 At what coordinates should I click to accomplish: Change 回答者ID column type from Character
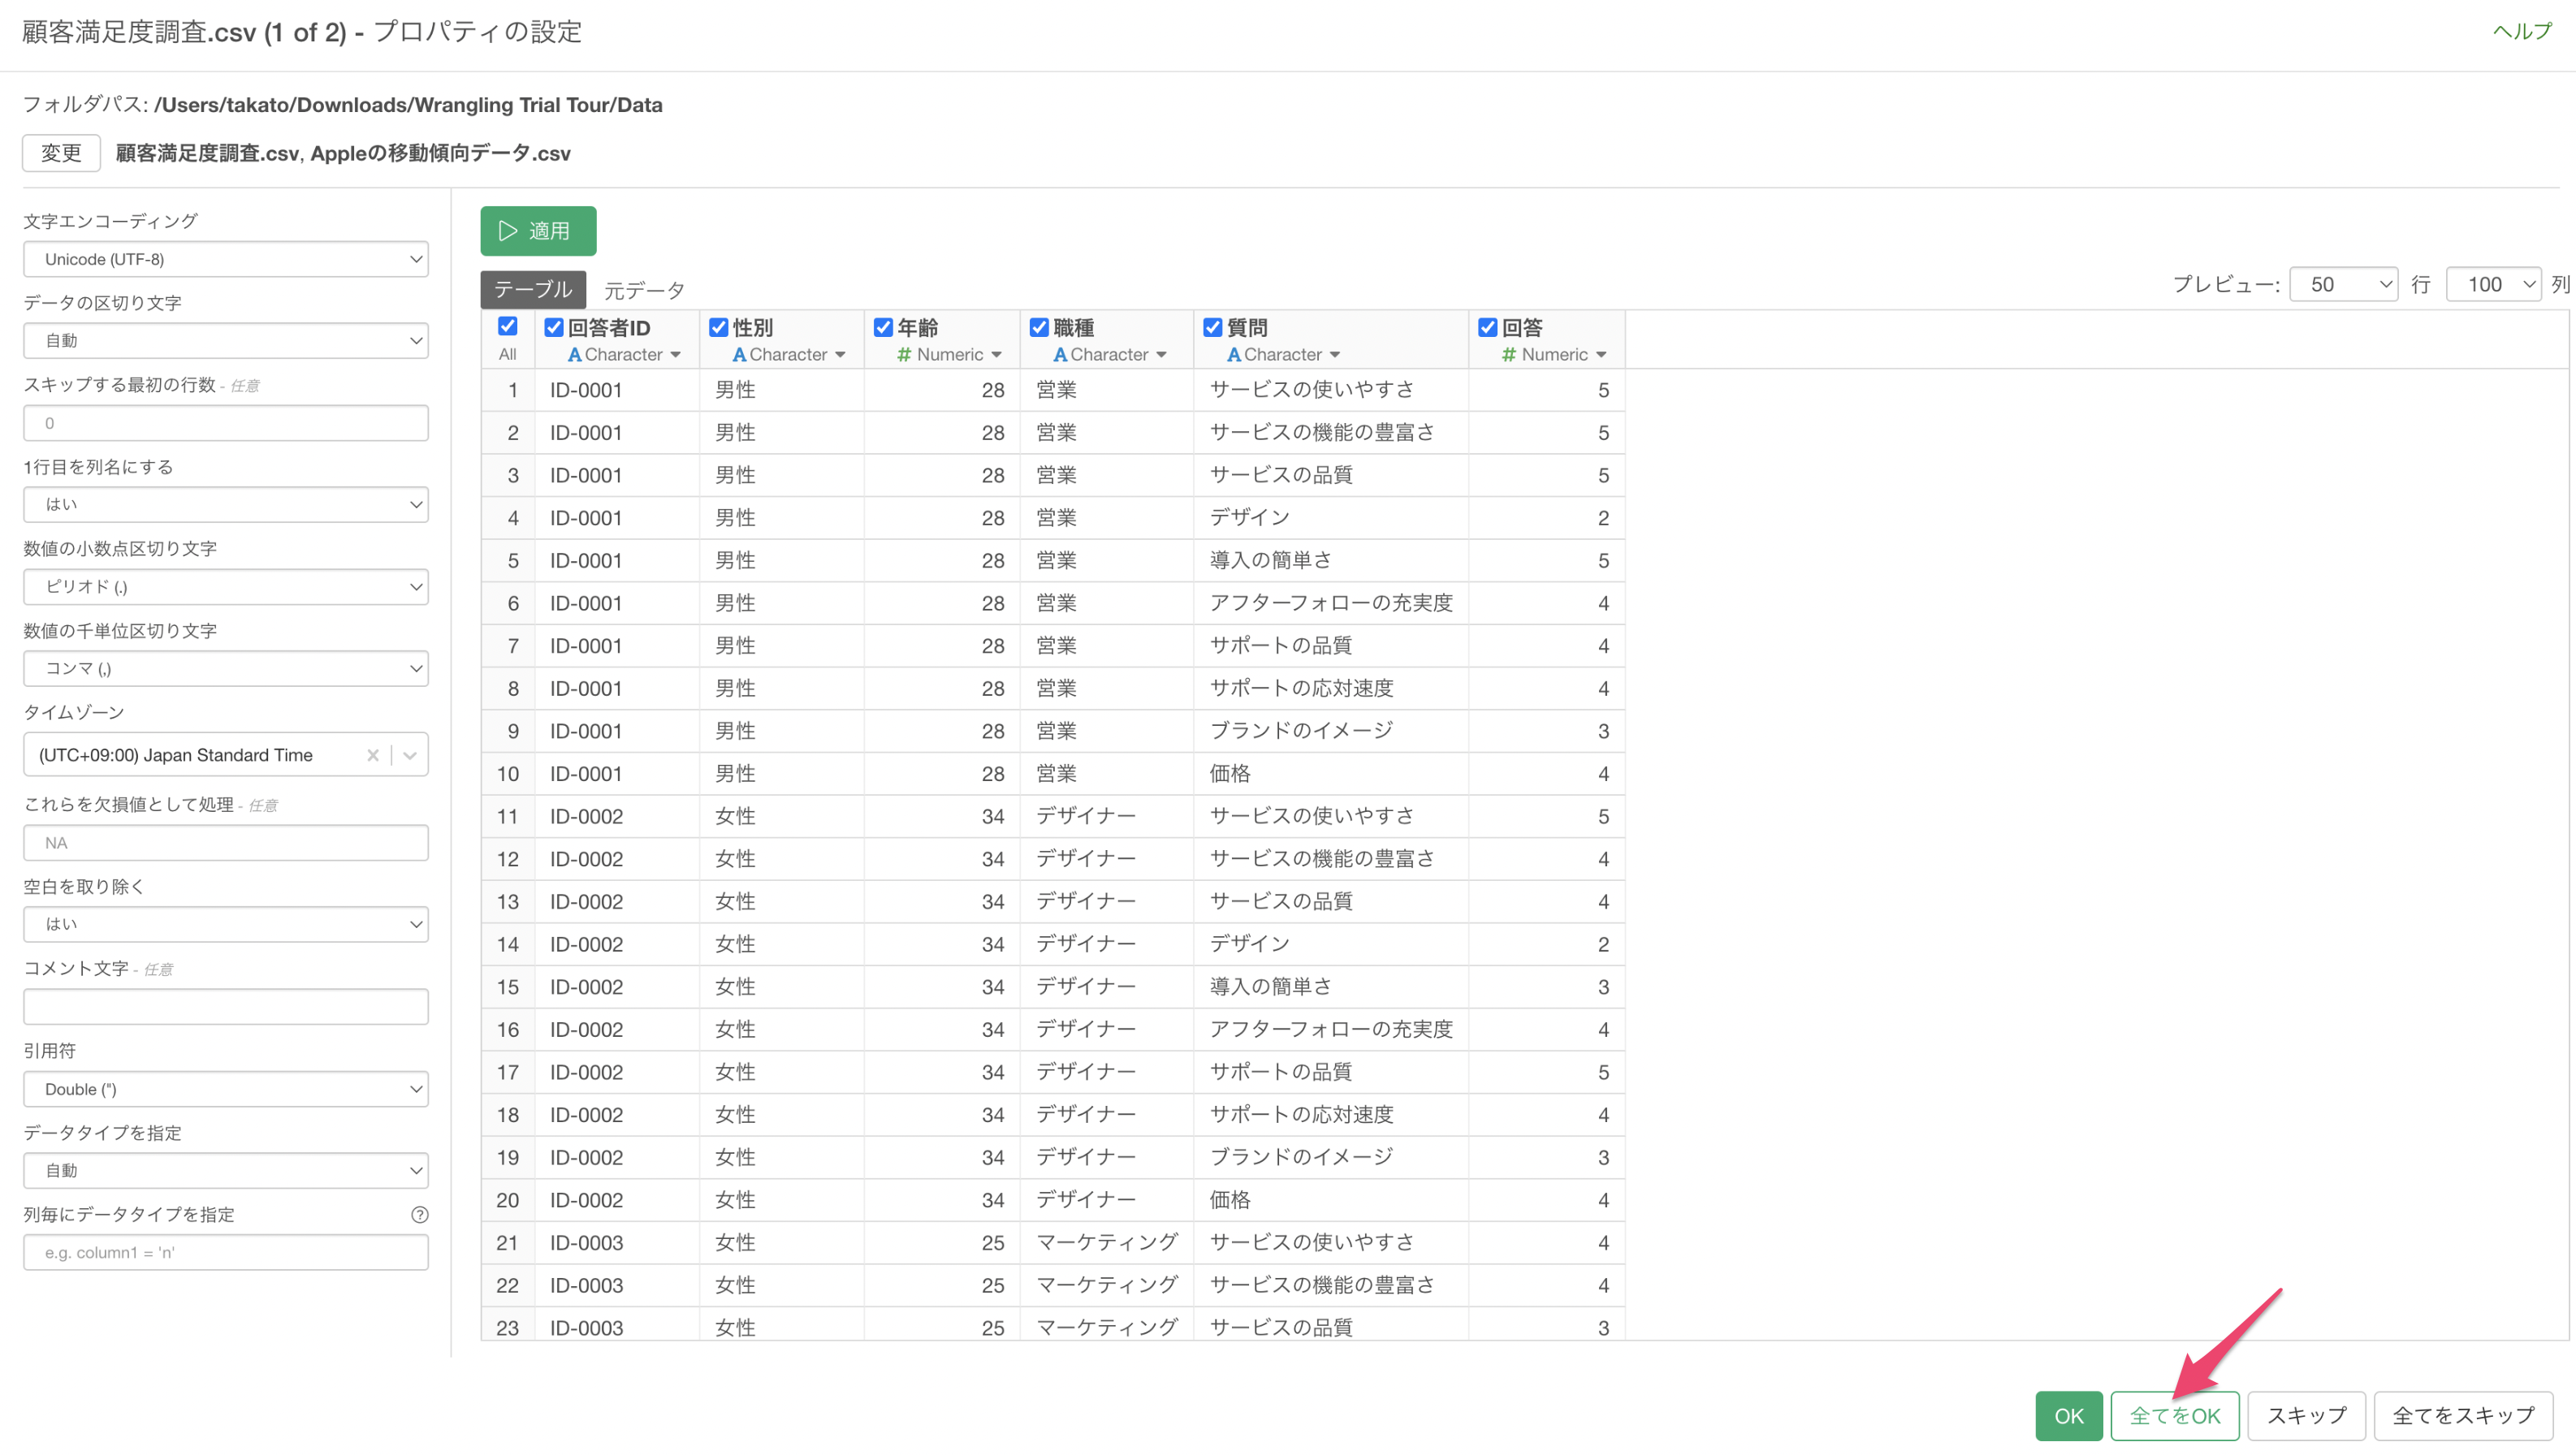point(624,354)
